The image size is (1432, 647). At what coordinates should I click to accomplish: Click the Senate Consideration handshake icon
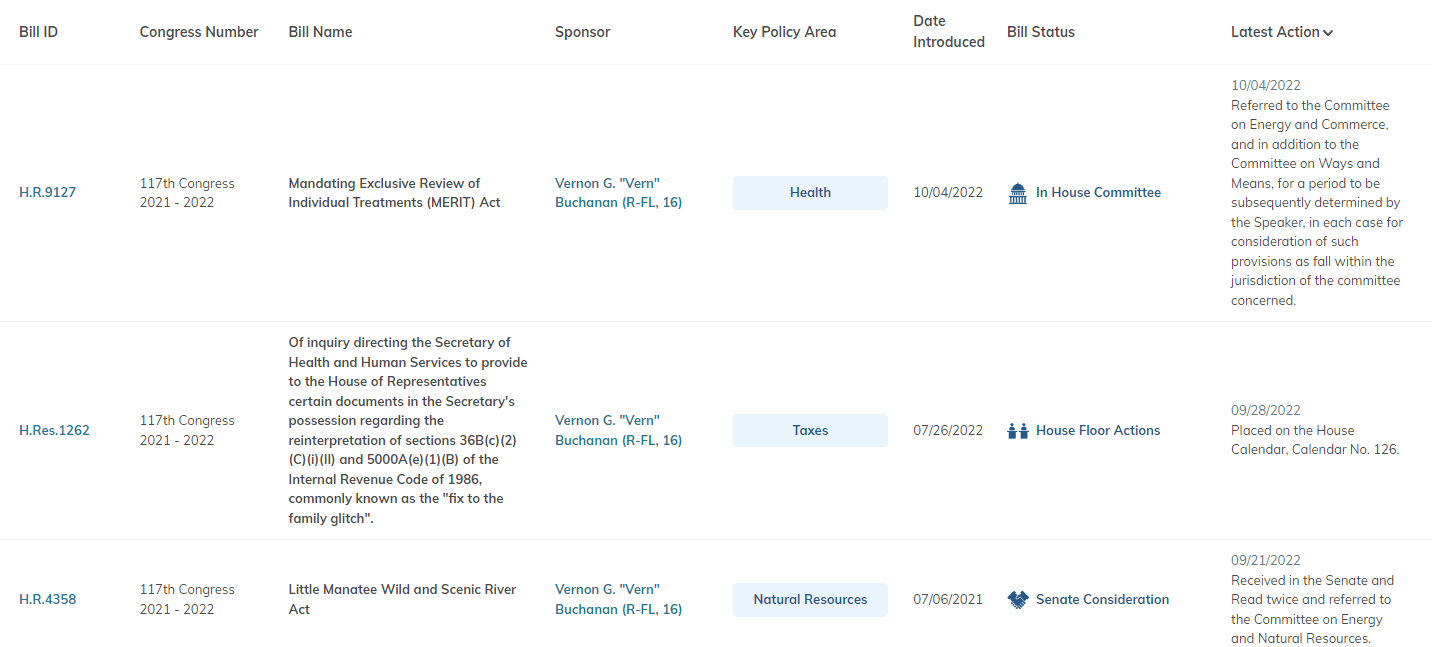coord(1018,600)
